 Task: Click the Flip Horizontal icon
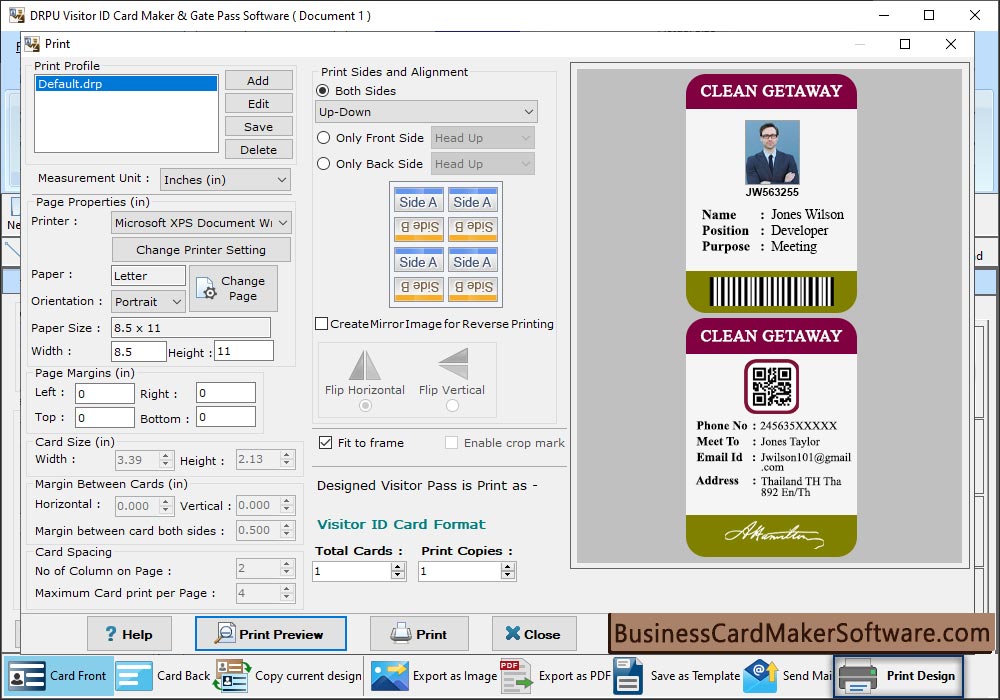(364, 365)
